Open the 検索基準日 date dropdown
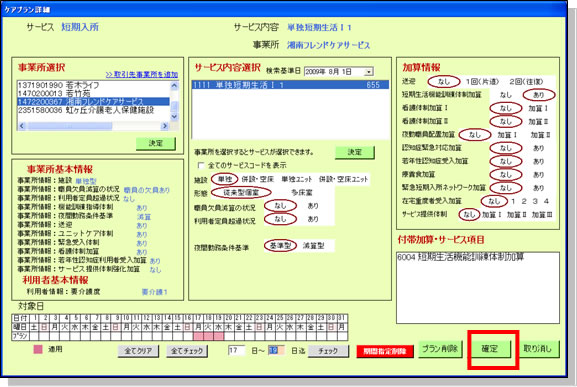Viewport: 577px width, 387px height. tap(369, 71)
